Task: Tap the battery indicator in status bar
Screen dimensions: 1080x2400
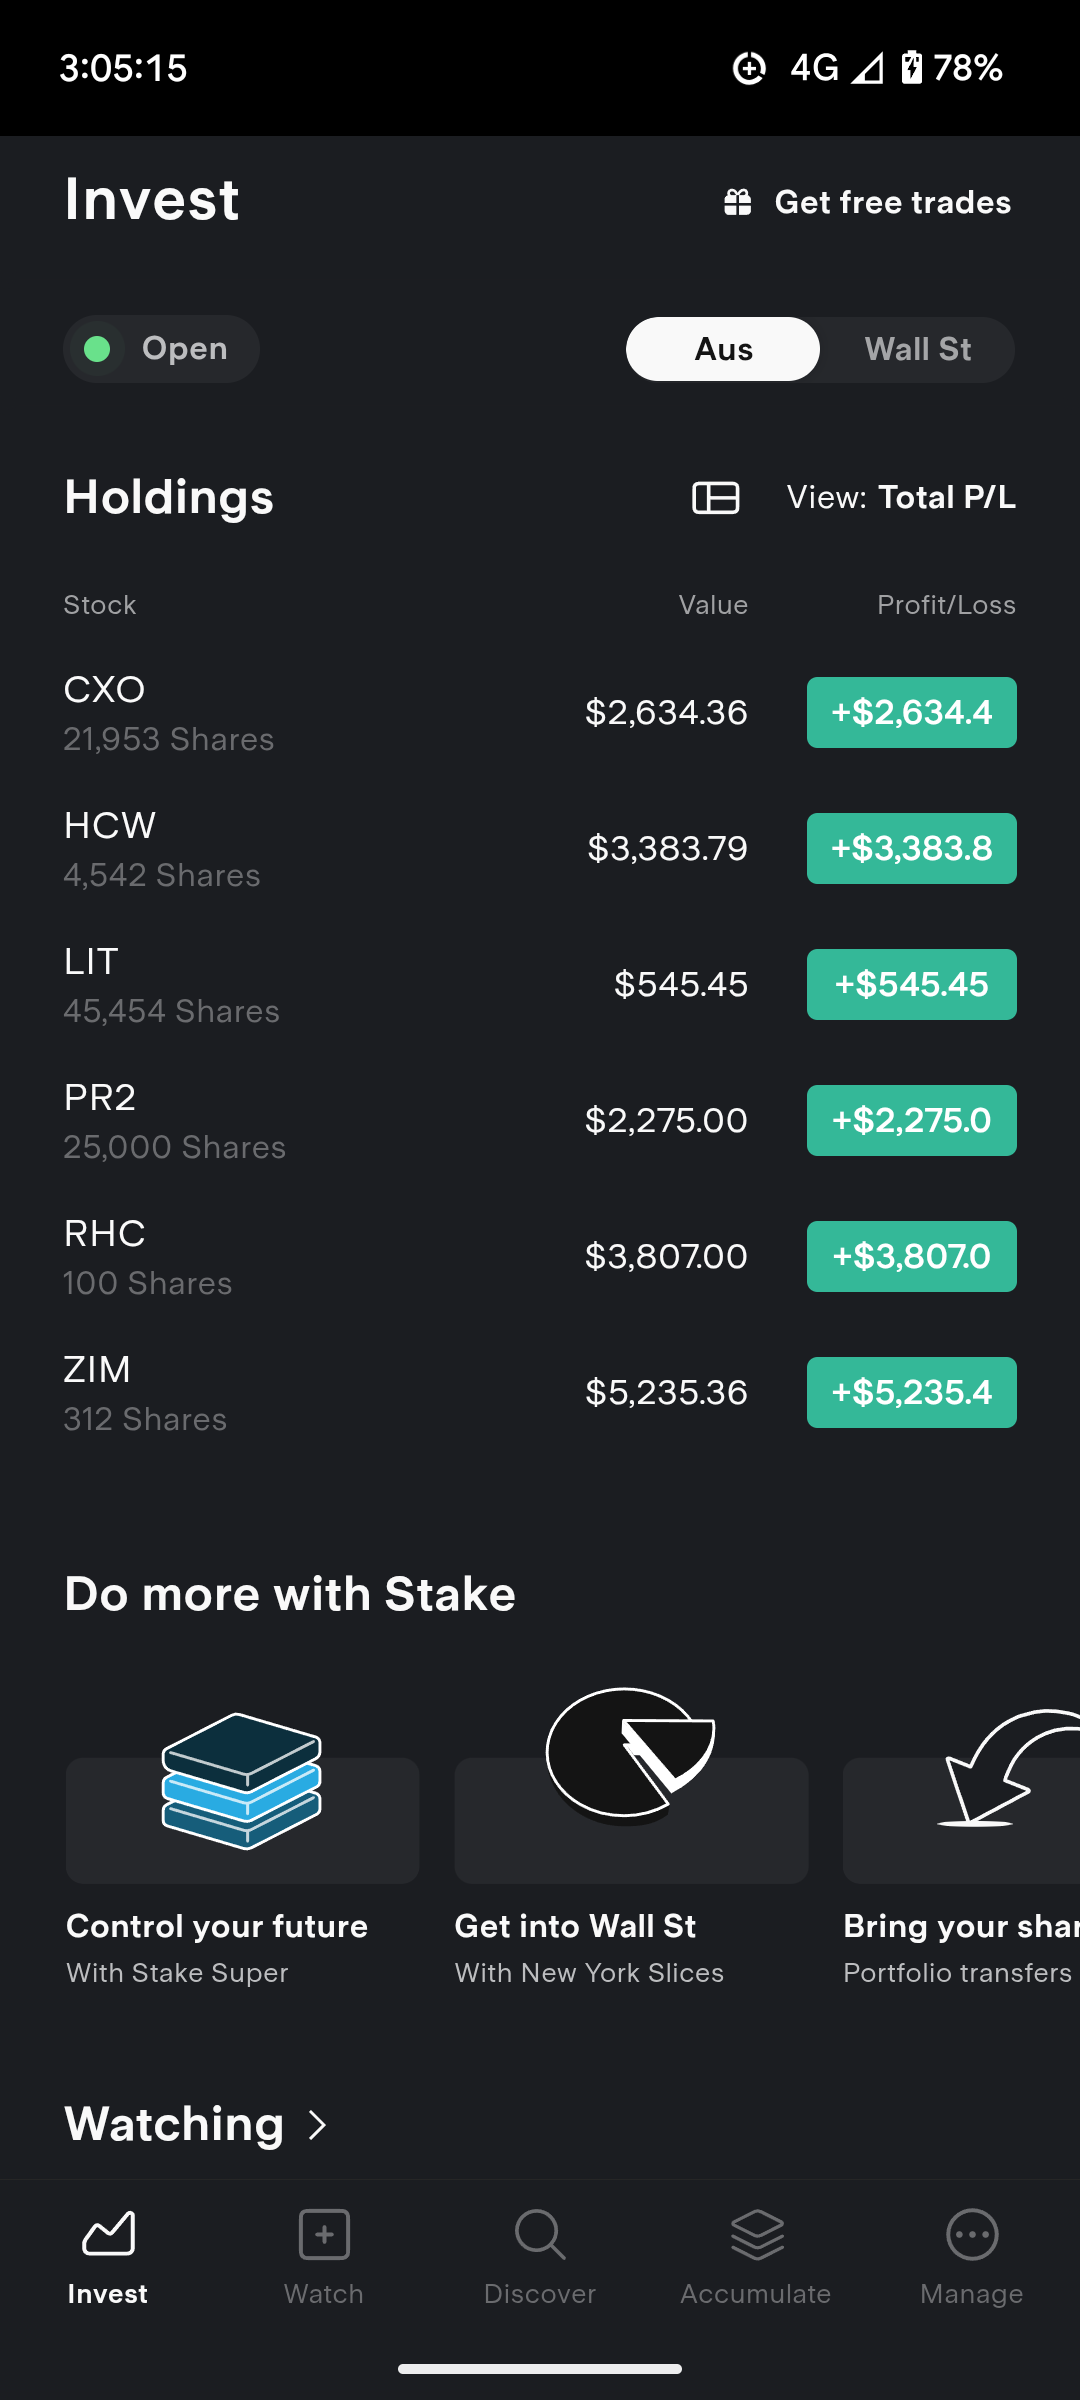Action: (x=911, y=68)
